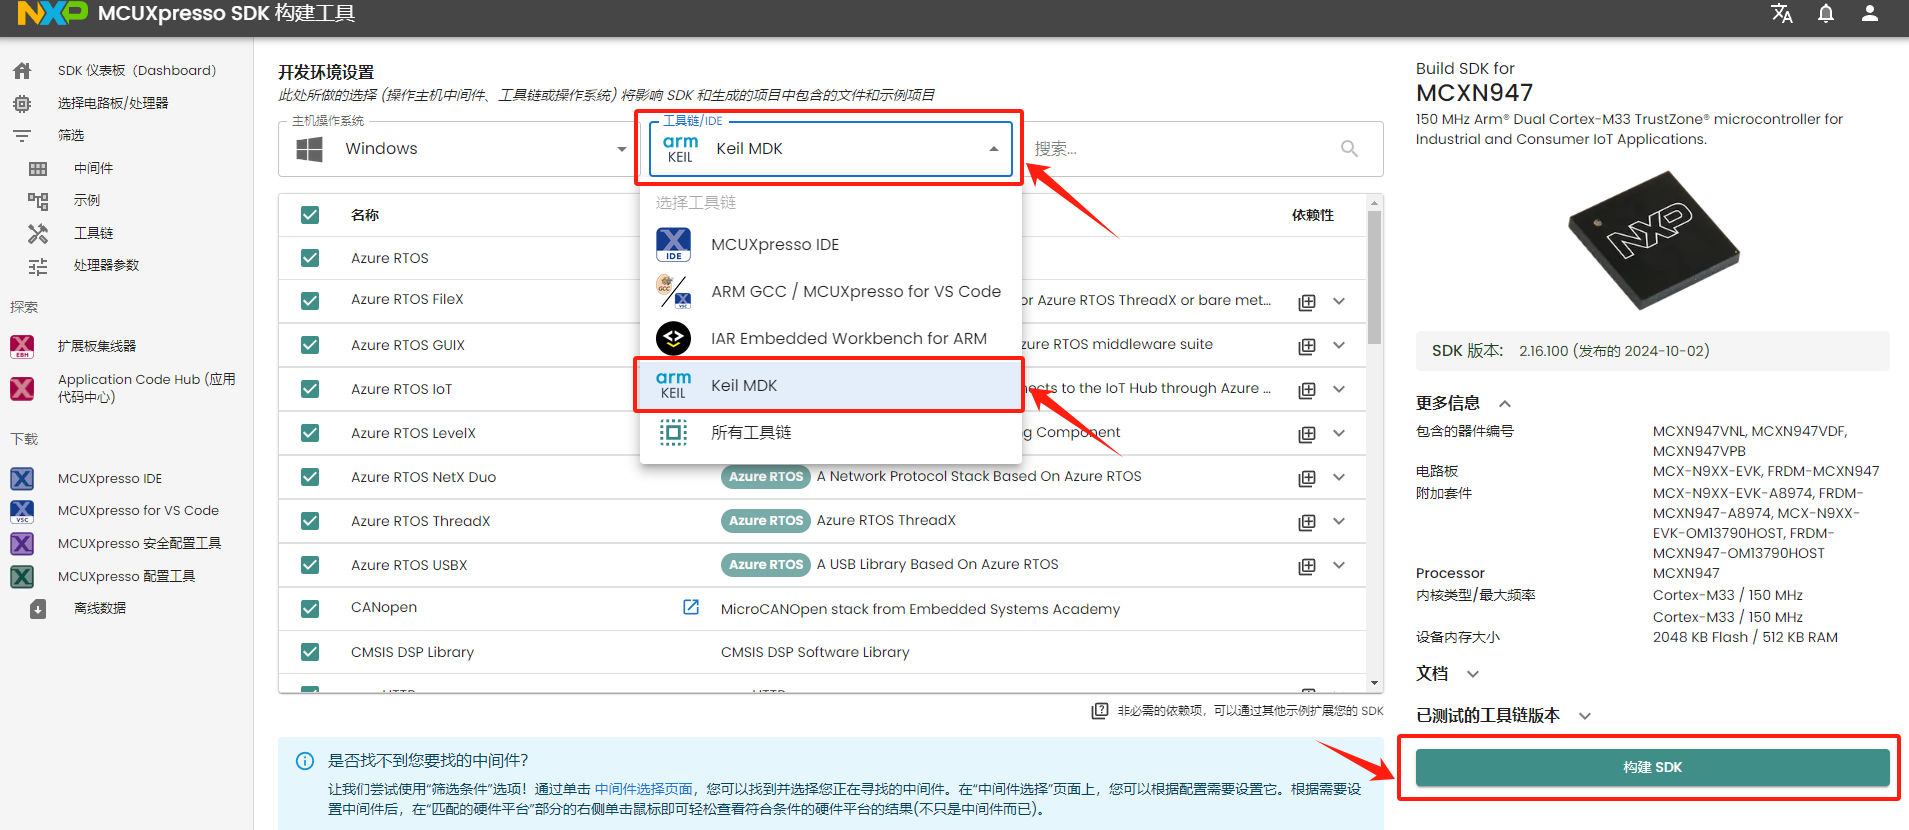Select 所有工具链 option
This screenshot has height=830, width=1909.
click(830, 432)
